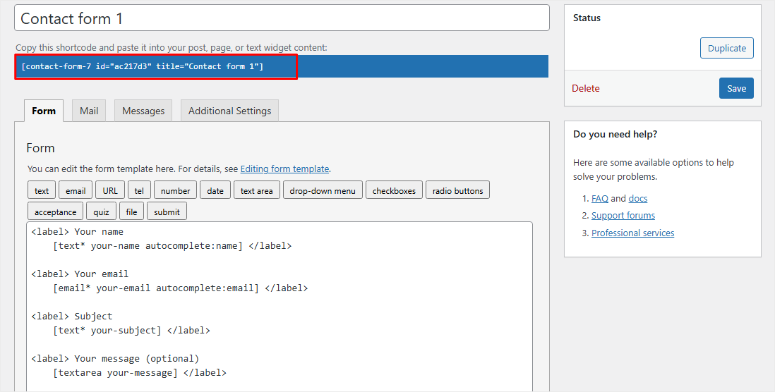Click the "<label> Your email" line

click(80, 274)
